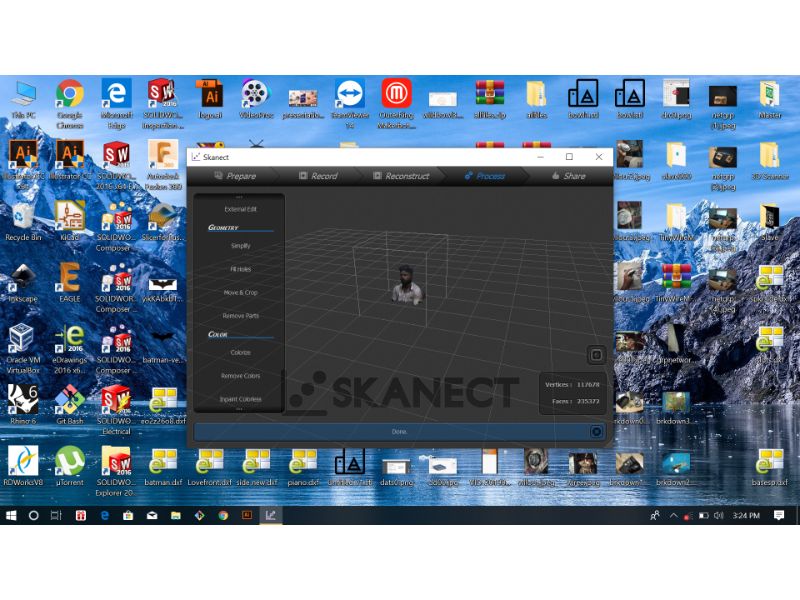
Task: Click the volume icon in system tray
Action: [718, 515]
